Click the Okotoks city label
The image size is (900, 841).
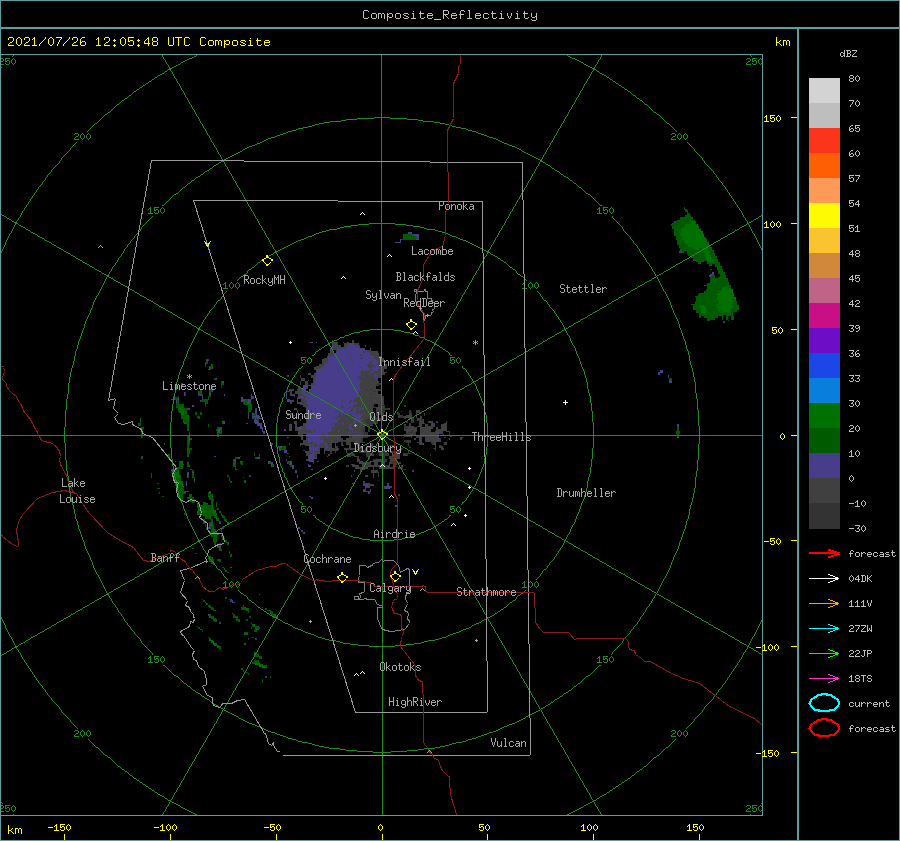[400, 667]
